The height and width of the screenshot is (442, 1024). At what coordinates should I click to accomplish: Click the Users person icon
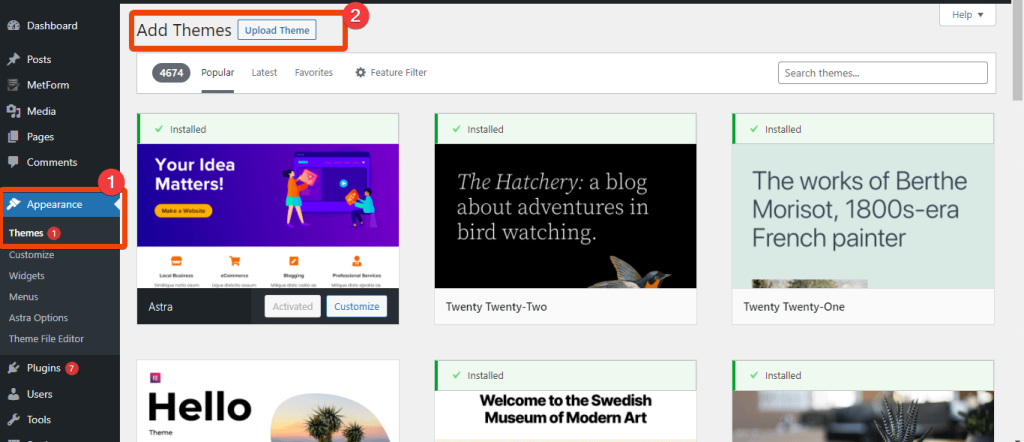pyautogui.click(x=14, y=394)
